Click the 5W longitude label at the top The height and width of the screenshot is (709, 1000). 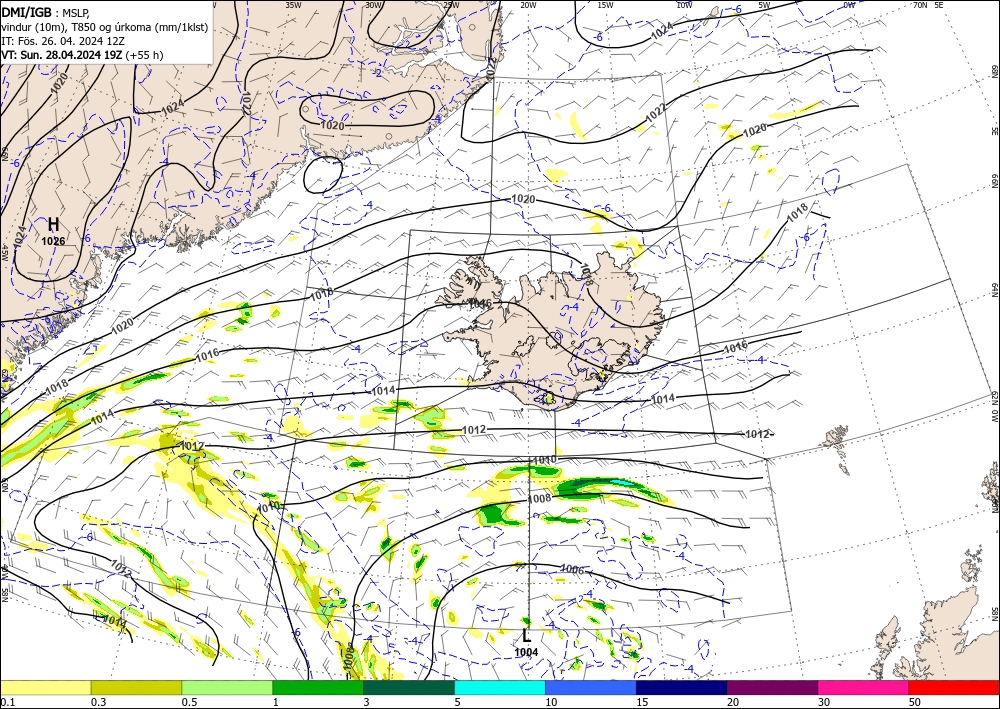pos(765,4)
